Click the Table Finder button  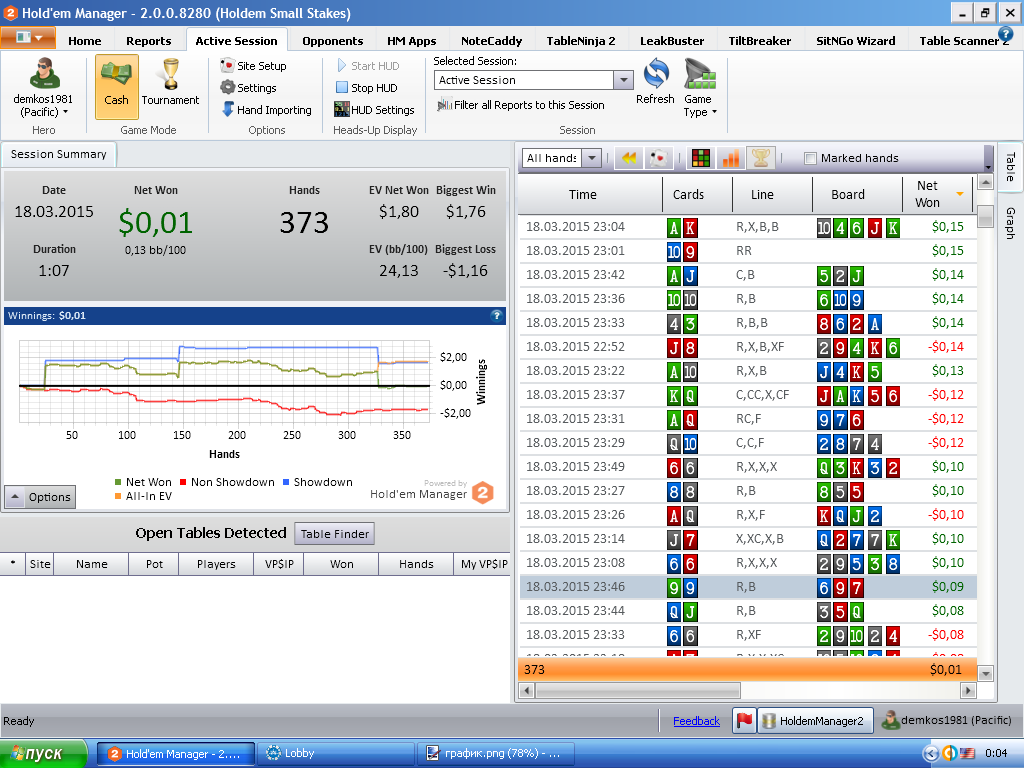coord(334,534)
